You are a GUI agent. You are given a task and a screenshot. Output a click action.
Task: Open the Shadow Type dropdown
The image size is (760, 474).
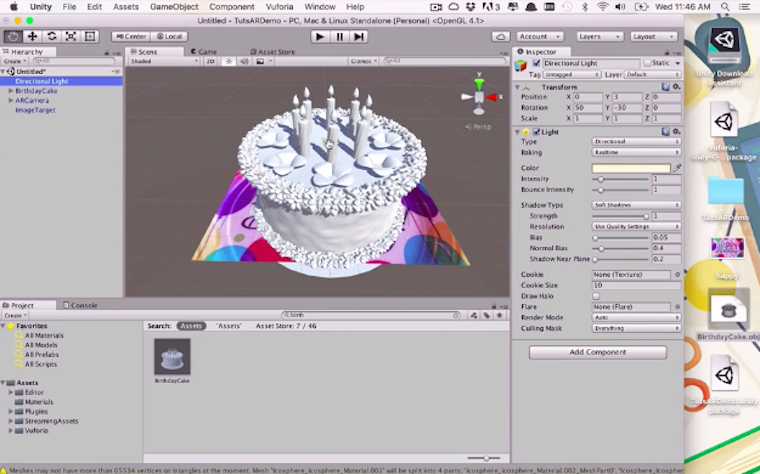(x=636, y=205)
